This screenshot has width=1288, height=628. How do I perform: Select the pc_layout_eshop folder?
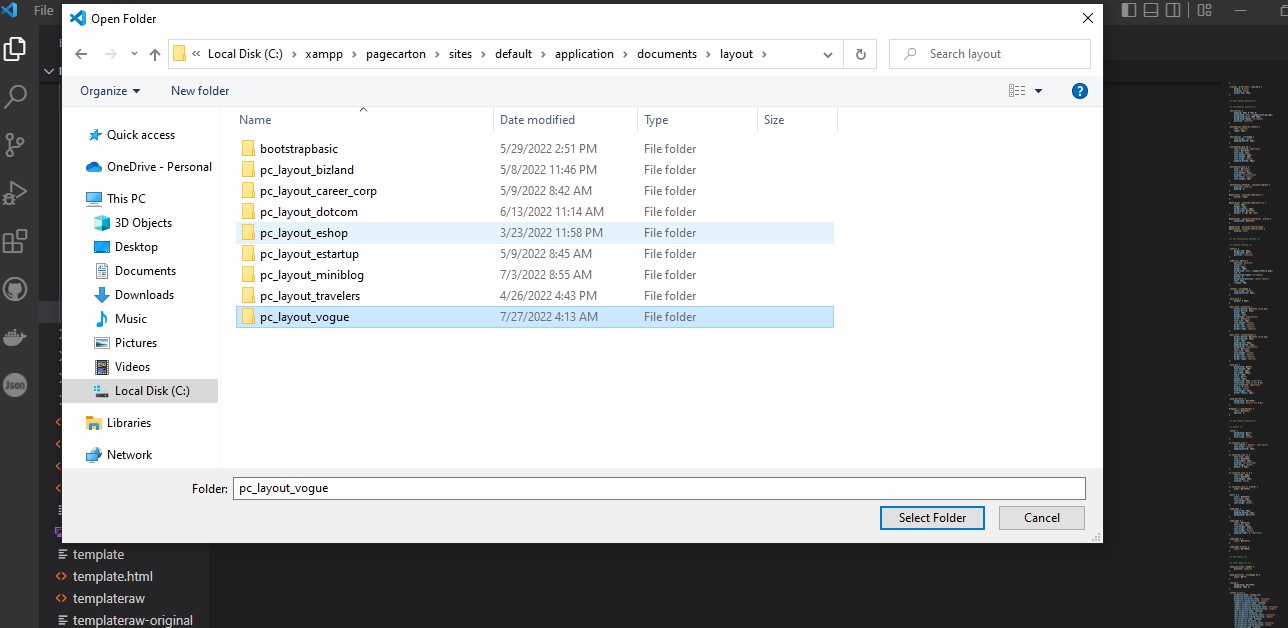[535, 233]
